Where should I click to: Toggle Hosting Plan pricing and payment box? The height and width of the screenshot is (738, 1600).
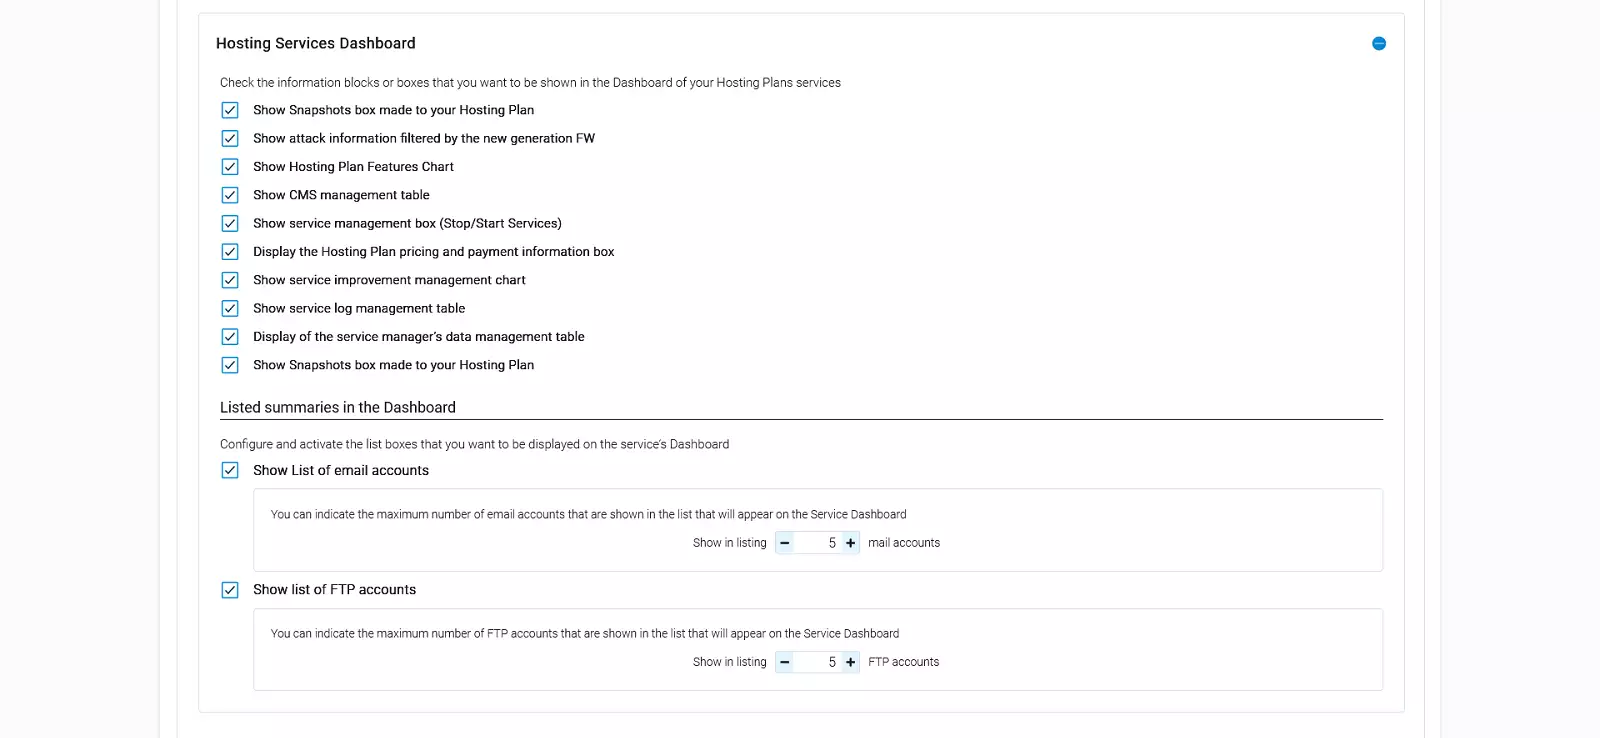[230, 252]
